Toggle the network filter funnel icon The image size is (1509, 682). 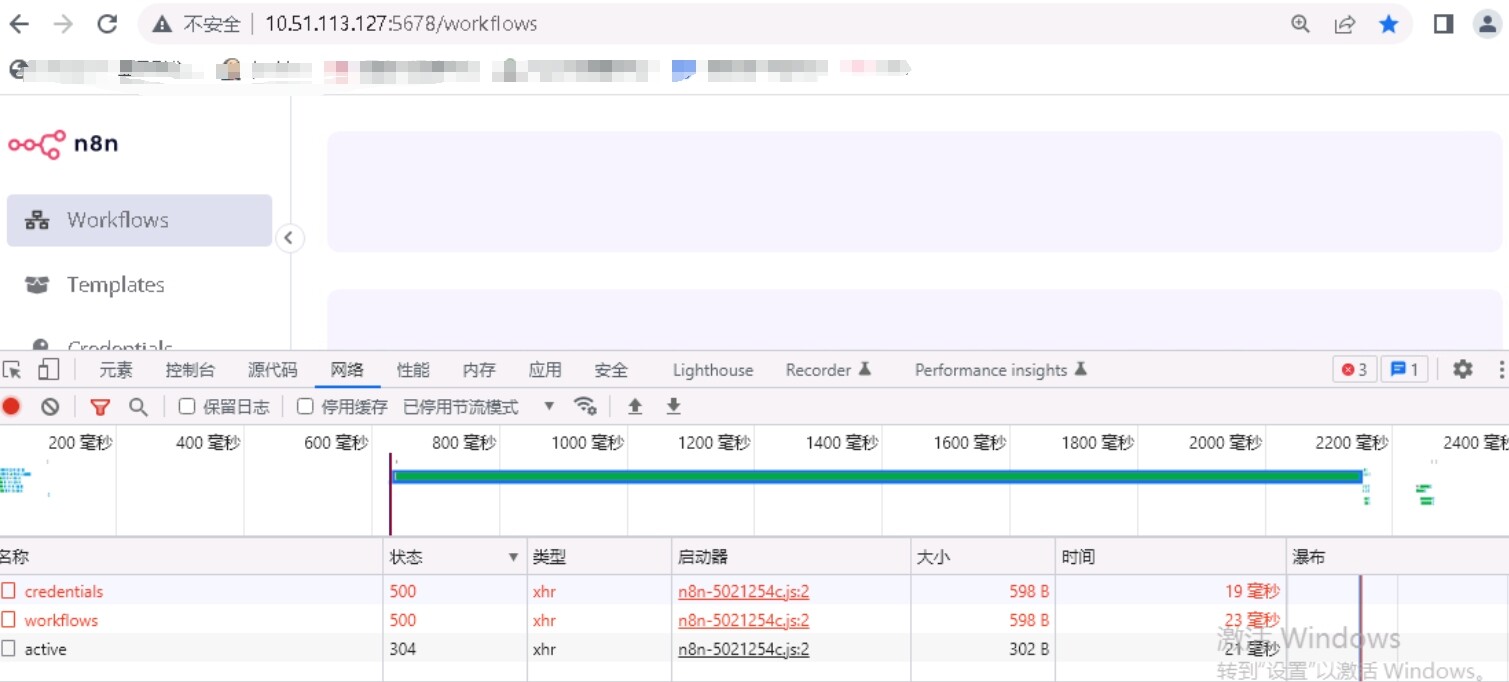100,406
